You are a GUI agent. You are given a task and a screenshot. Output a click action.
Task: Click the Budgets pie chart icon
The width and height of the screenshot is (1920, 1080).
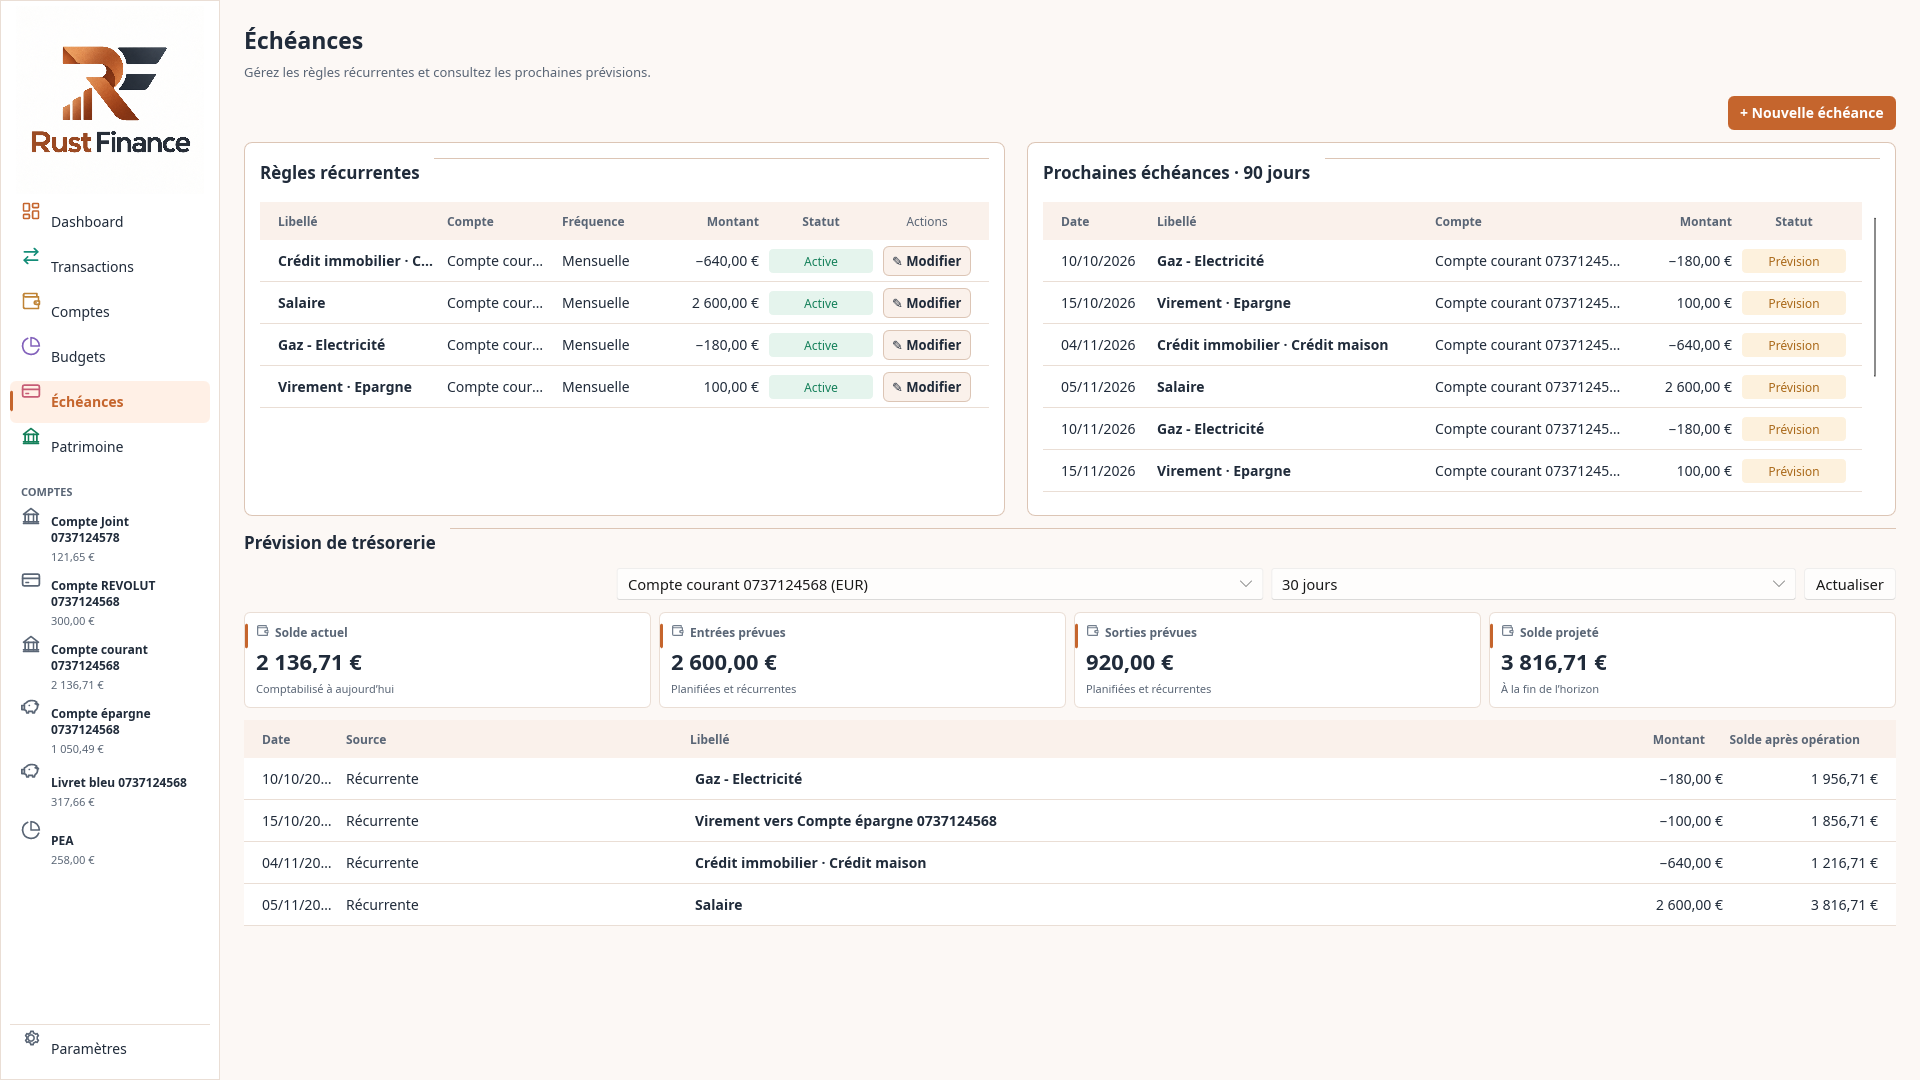pyautogui.click(x=31, y=346)
